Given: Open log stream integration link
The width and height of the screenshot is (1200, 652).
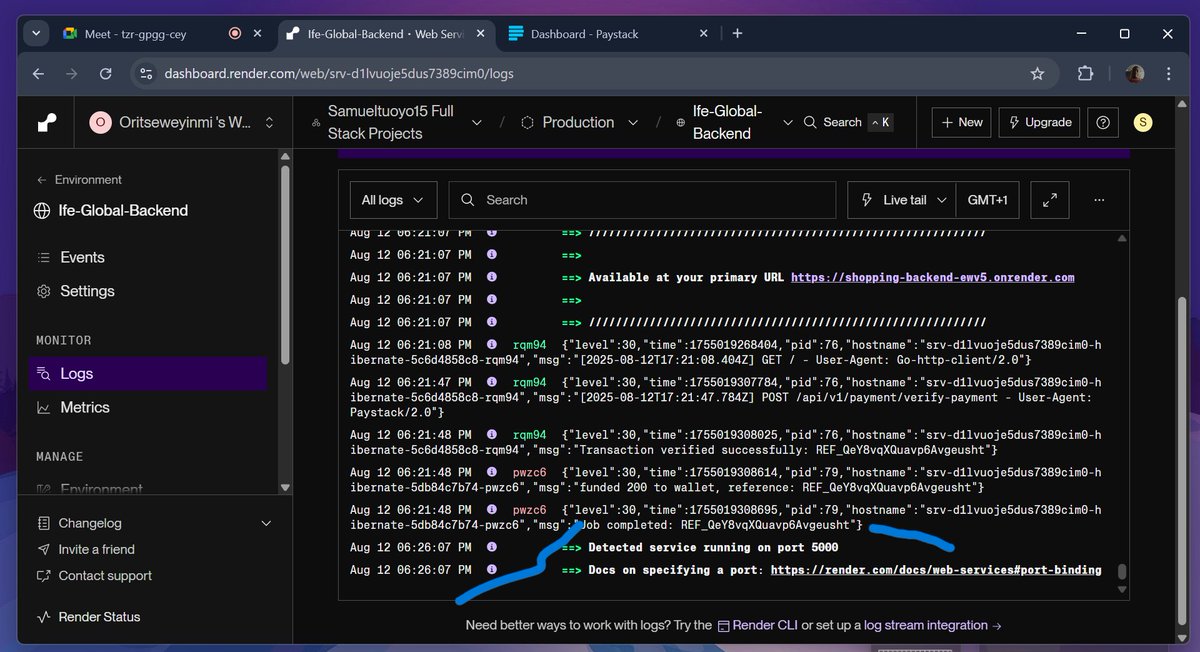Looking at the screenshot, I should point(933,625).
